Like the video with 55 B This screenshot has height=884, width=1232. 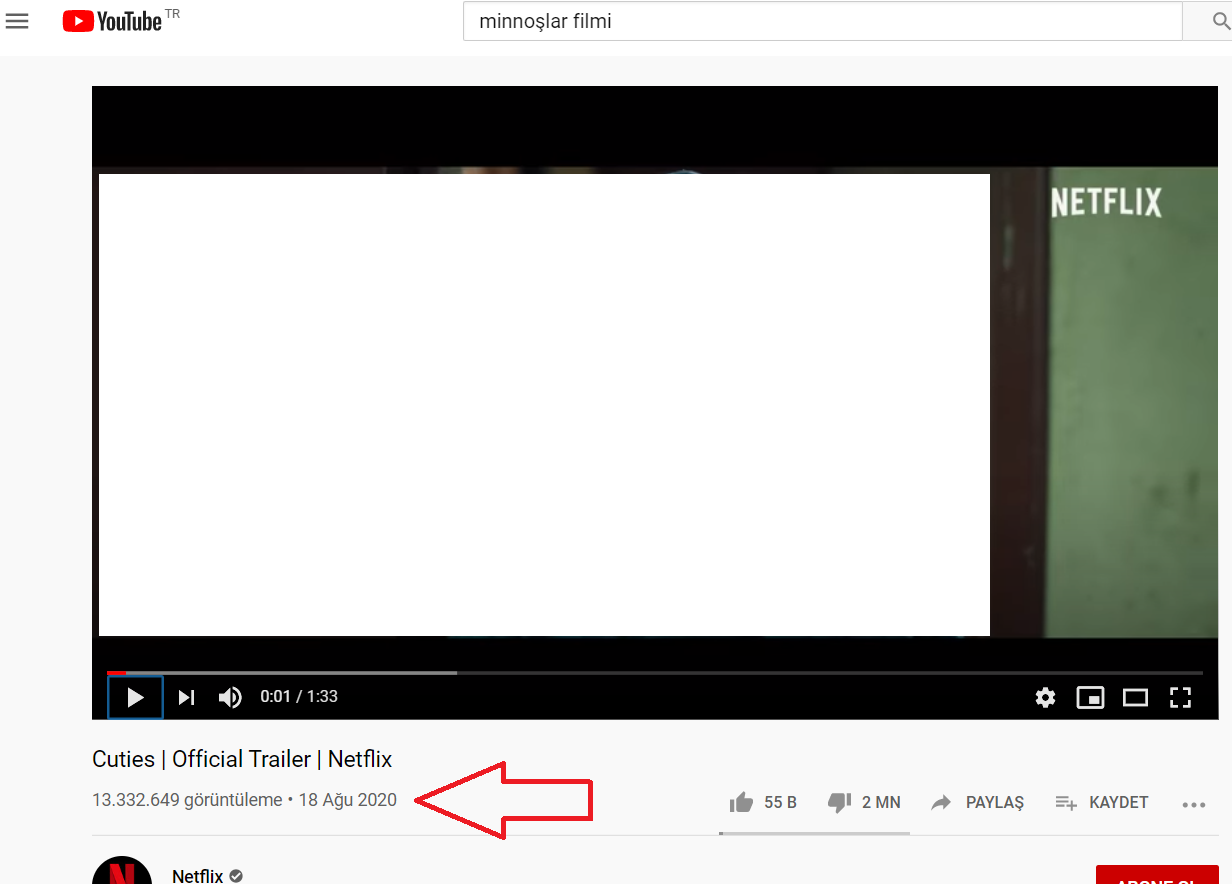pyautogui.click(x=763, y=802)
